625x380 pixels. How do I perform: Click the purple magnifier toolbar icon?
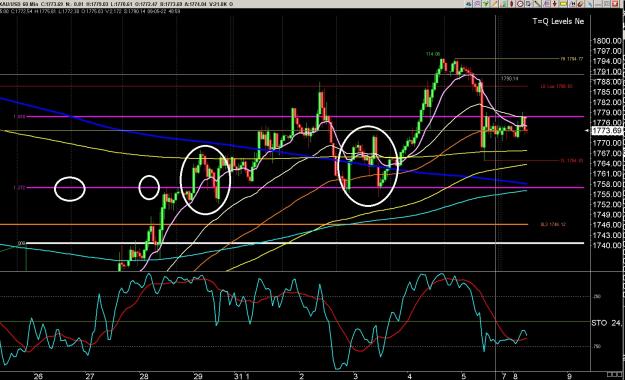pyautogui.click(x=477, y=4)
